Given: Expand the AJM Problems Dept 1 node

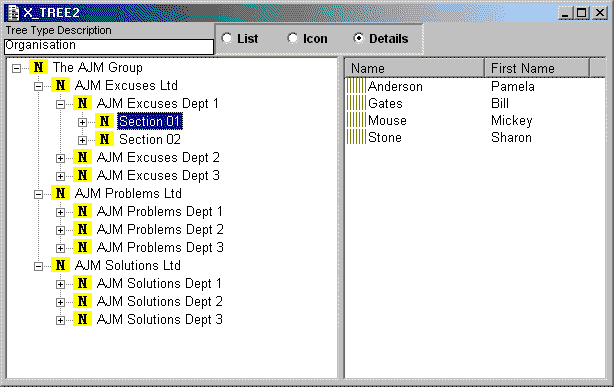Looking at the screenshot, I should pos(60,213).
